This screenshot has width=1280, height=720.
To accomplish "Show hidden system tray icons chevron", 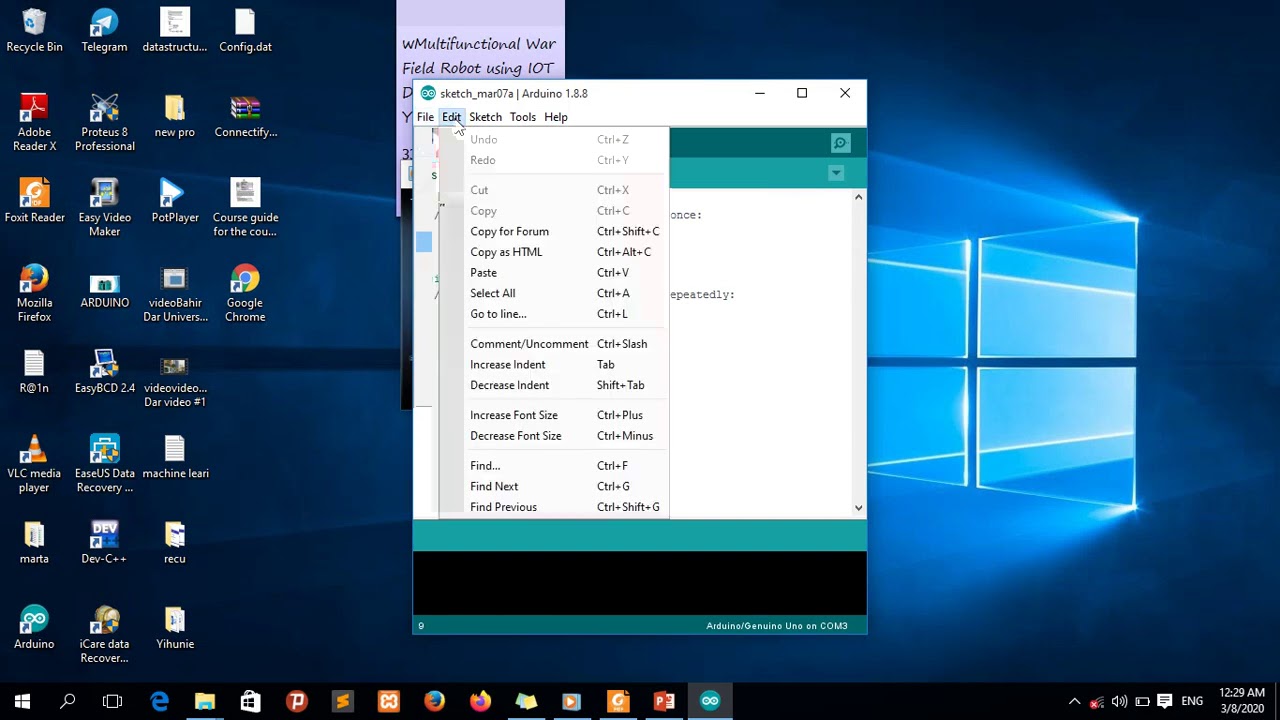I will coord(1074,701).
